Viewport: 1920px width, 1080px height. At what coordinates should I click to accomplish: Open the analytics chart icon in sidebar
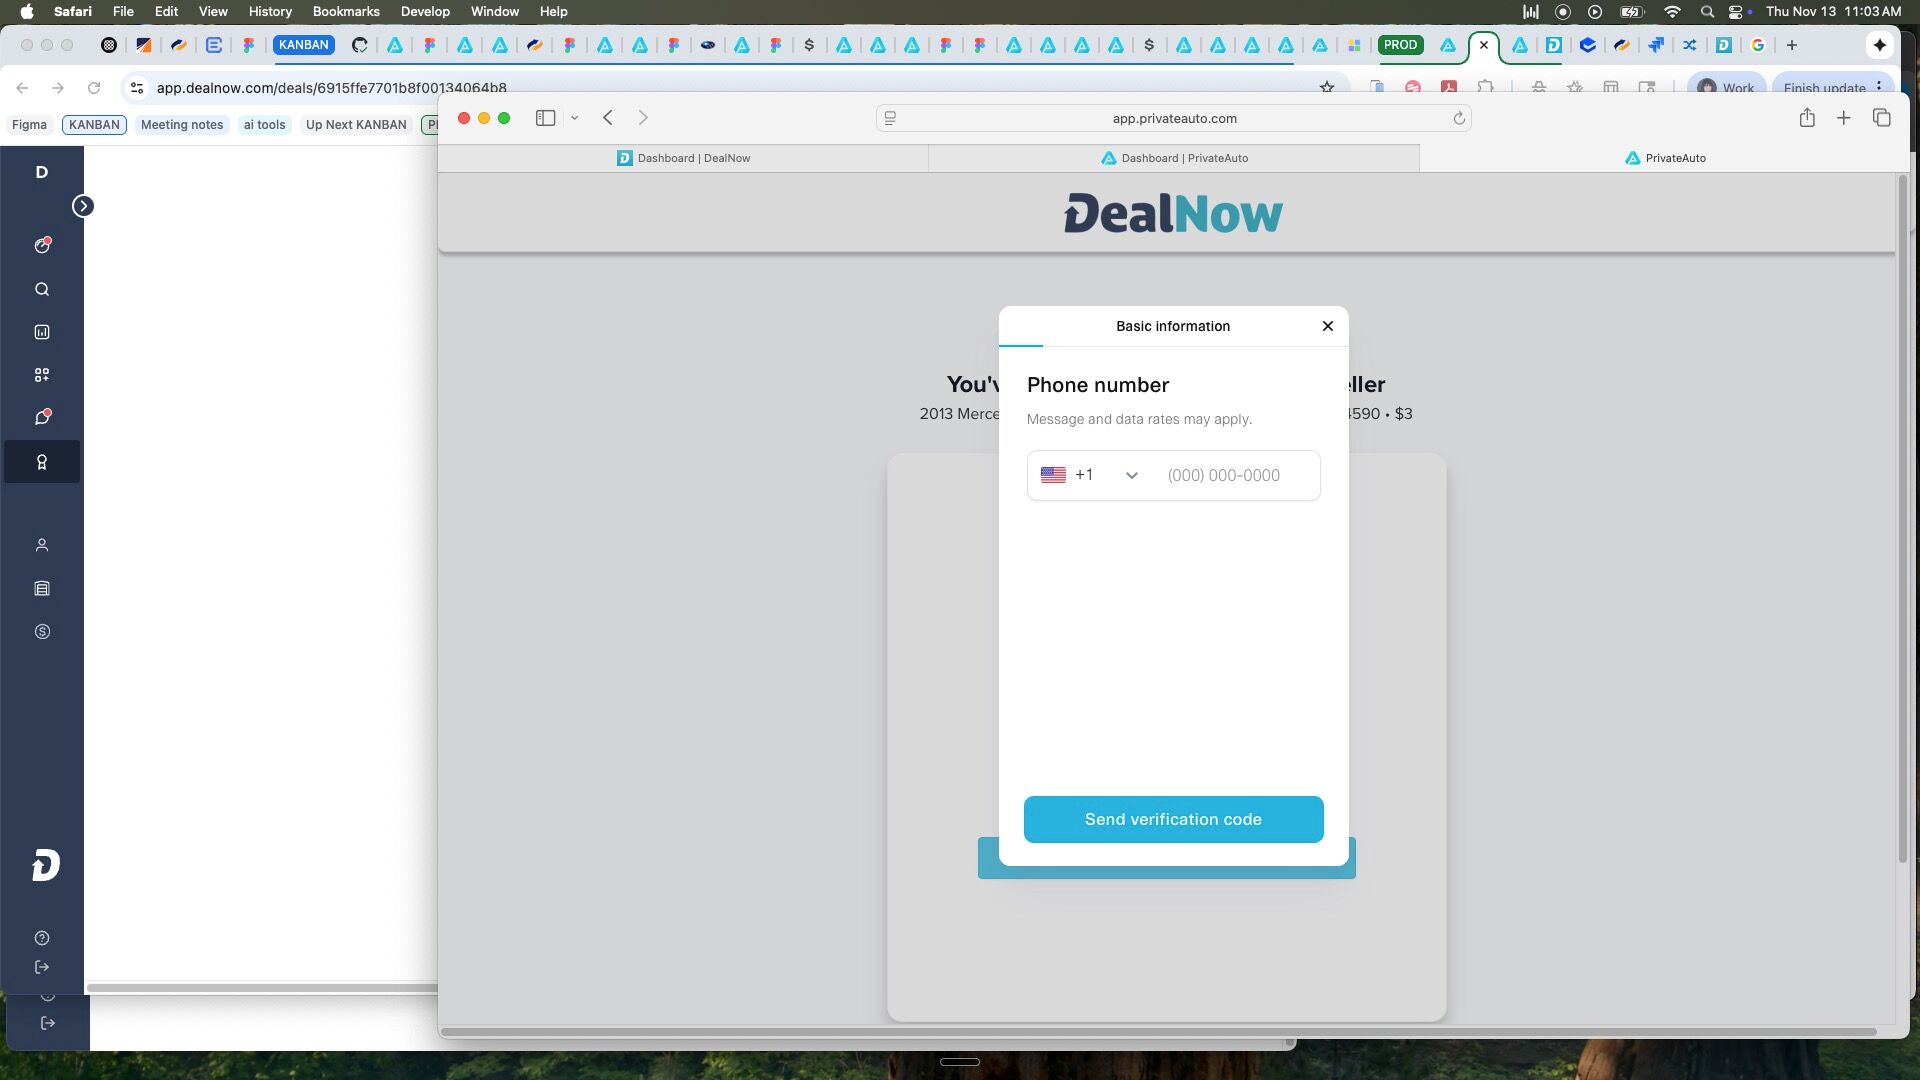[42, 332]
